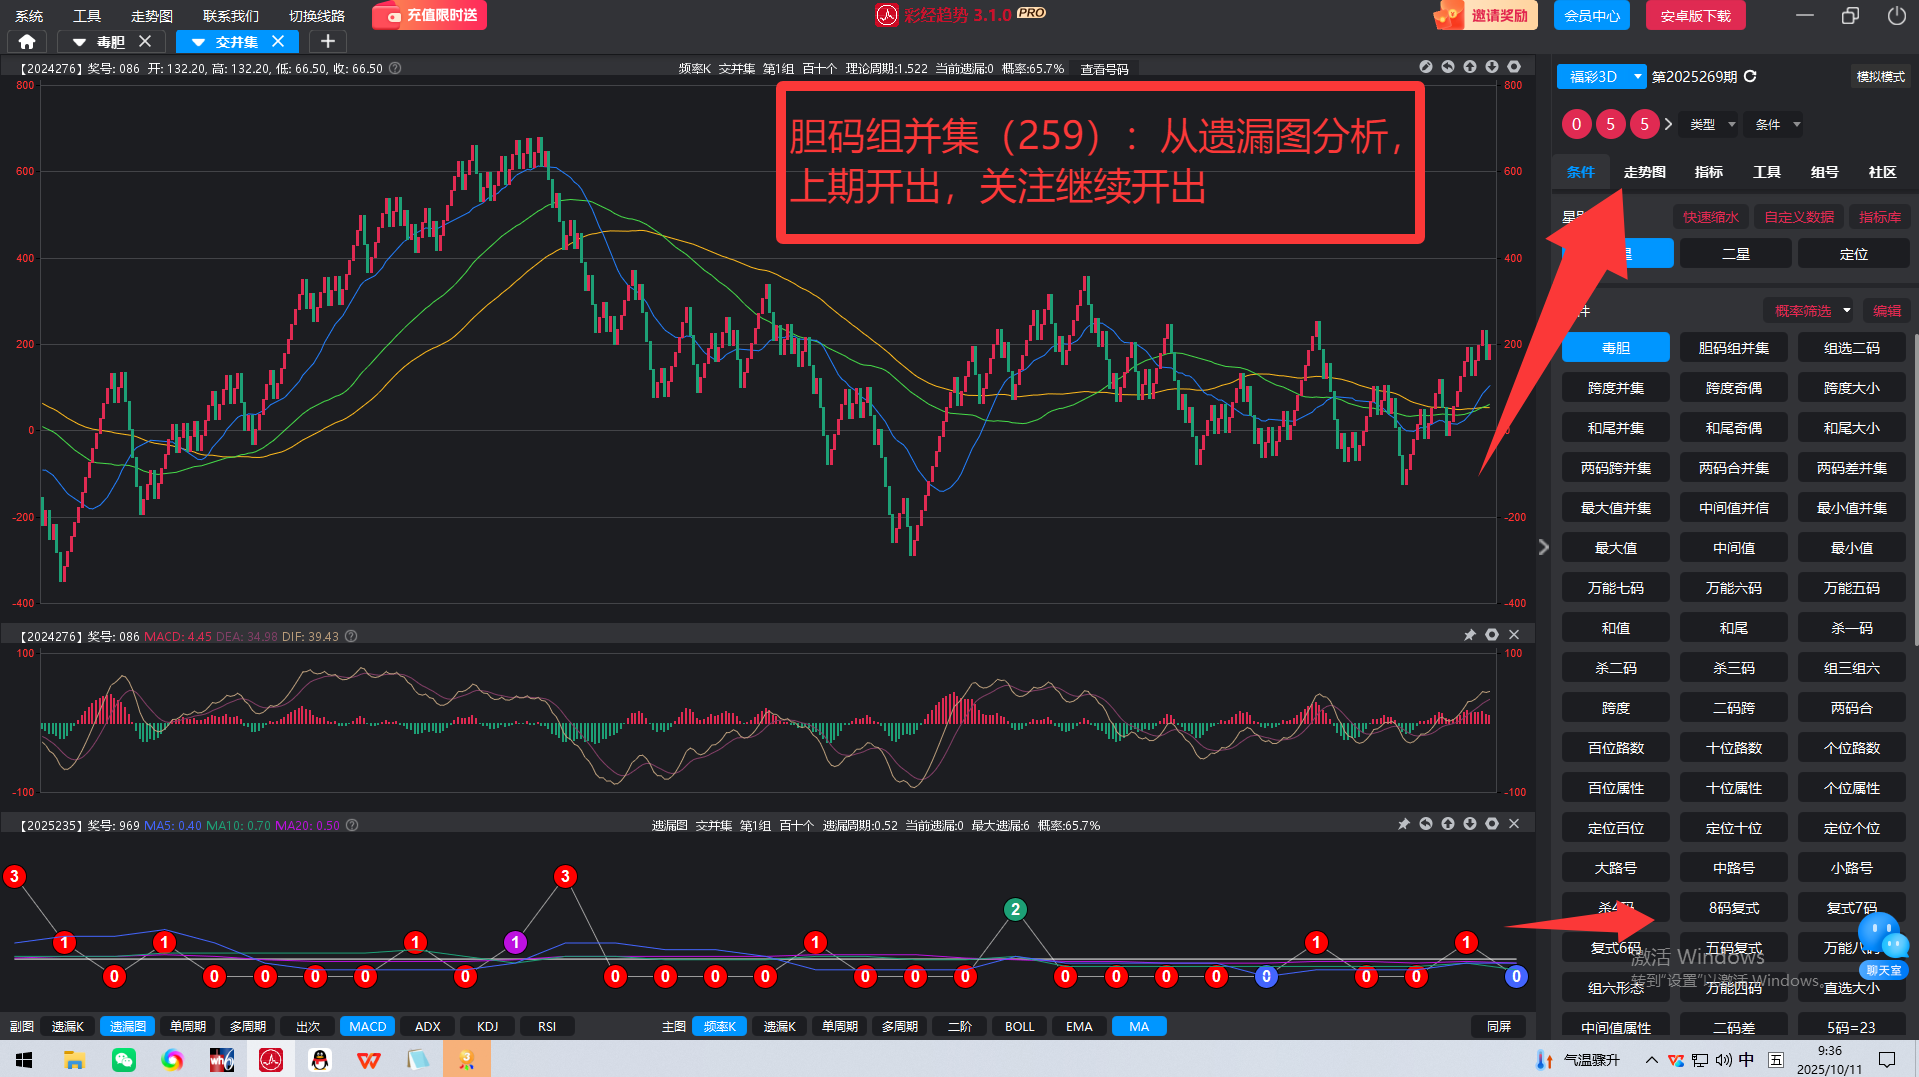Click the home icon tab
Viewport: 1919px width, 1077px height.
(x=27, y=42)
